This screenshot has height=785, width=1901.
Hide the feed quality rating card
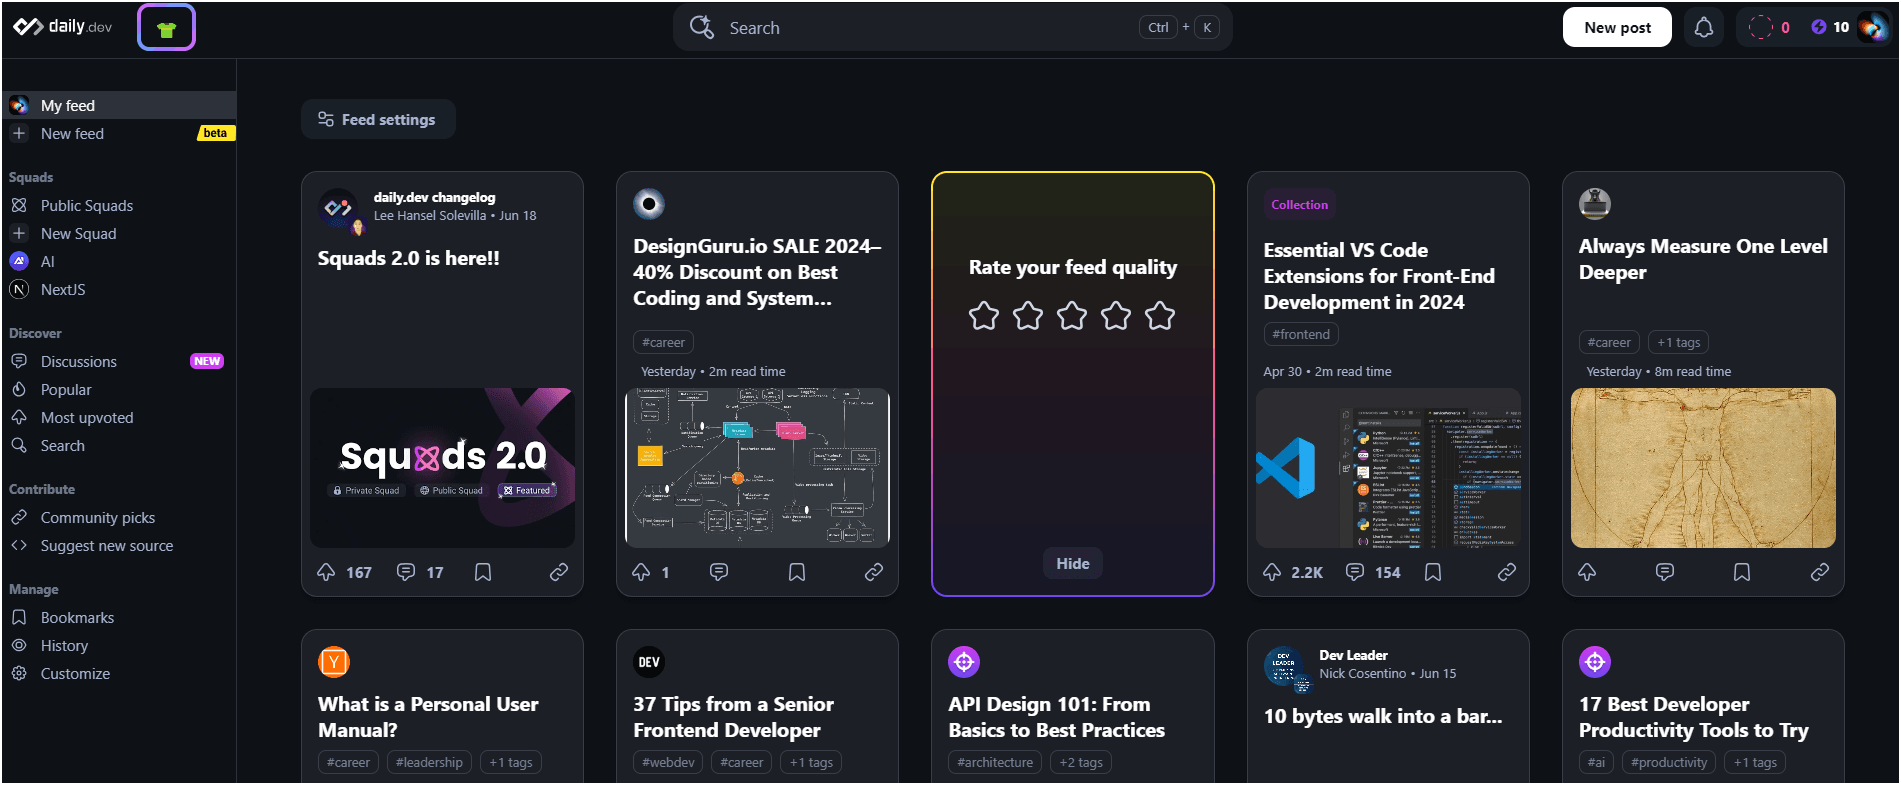click(1073, 563)
